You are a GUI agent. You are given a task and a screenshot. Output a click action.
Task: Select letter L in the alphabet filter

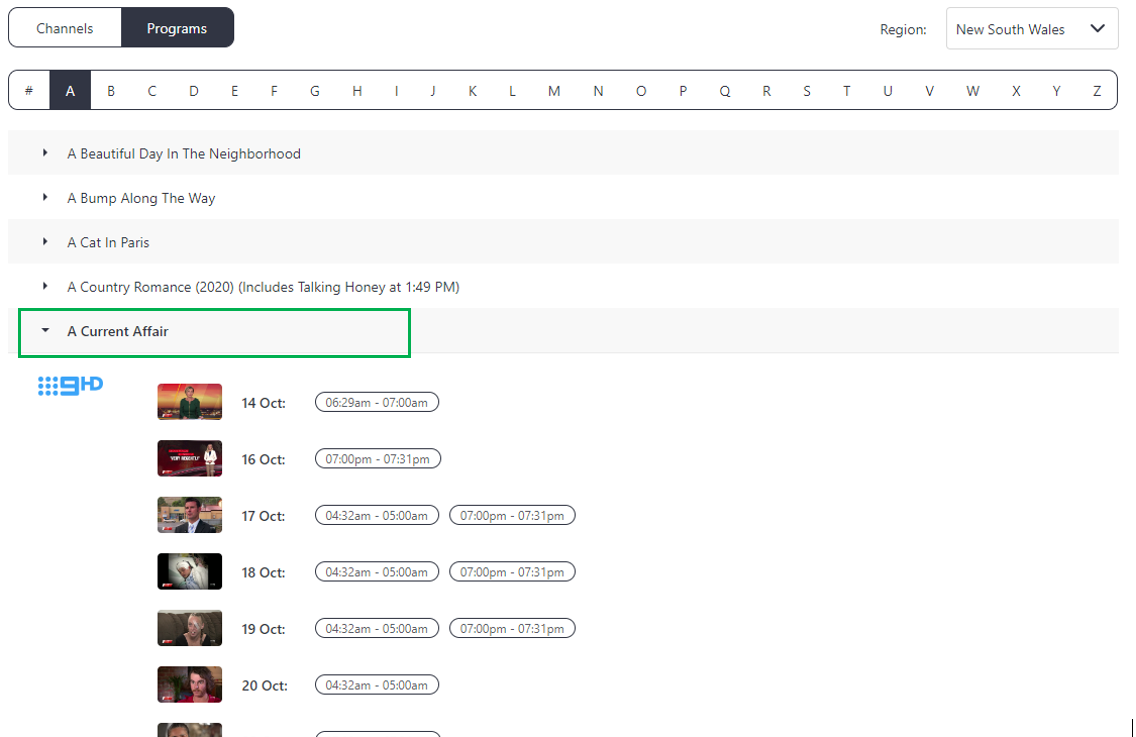click(x=512, y=91)
